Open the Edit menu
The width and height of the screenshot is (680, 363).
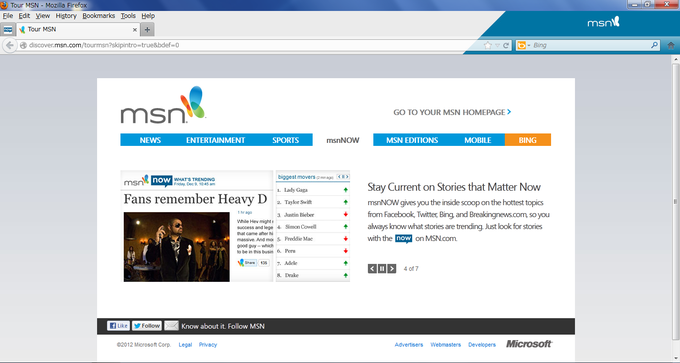tap(24, 16)
